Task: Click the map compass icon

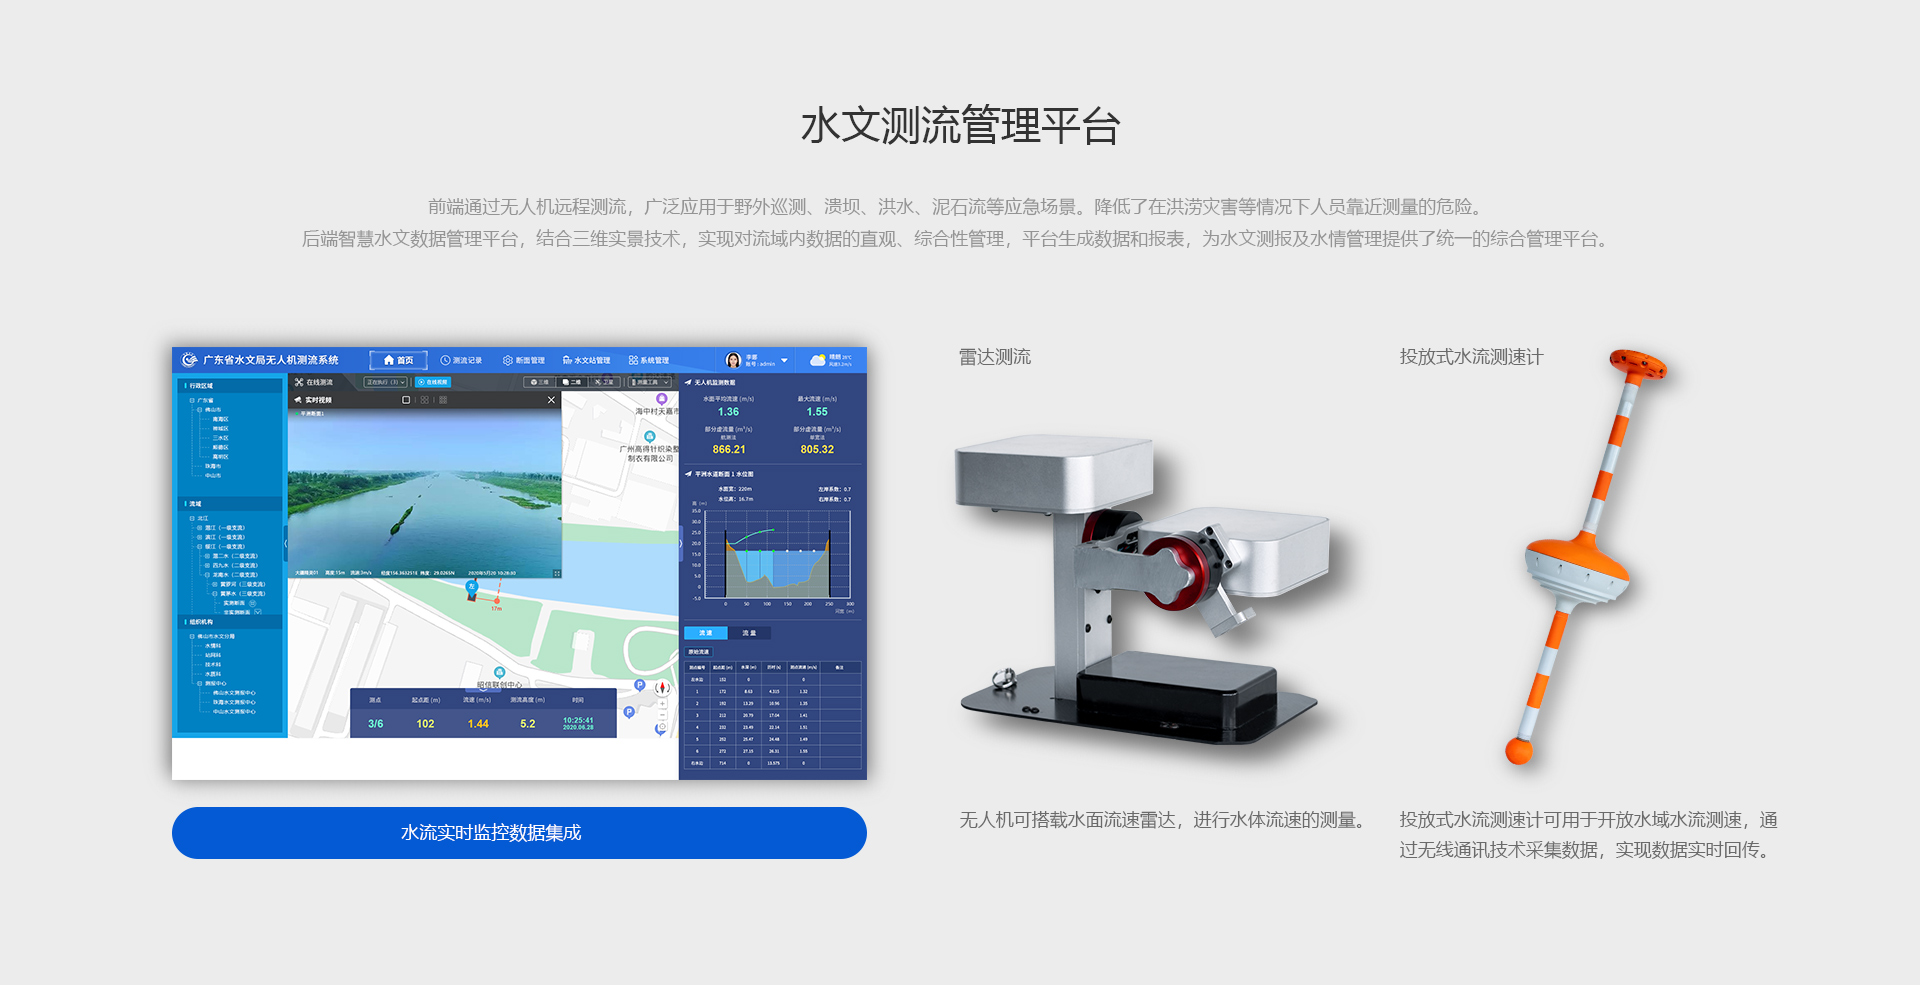Action: tap(661, 688)
